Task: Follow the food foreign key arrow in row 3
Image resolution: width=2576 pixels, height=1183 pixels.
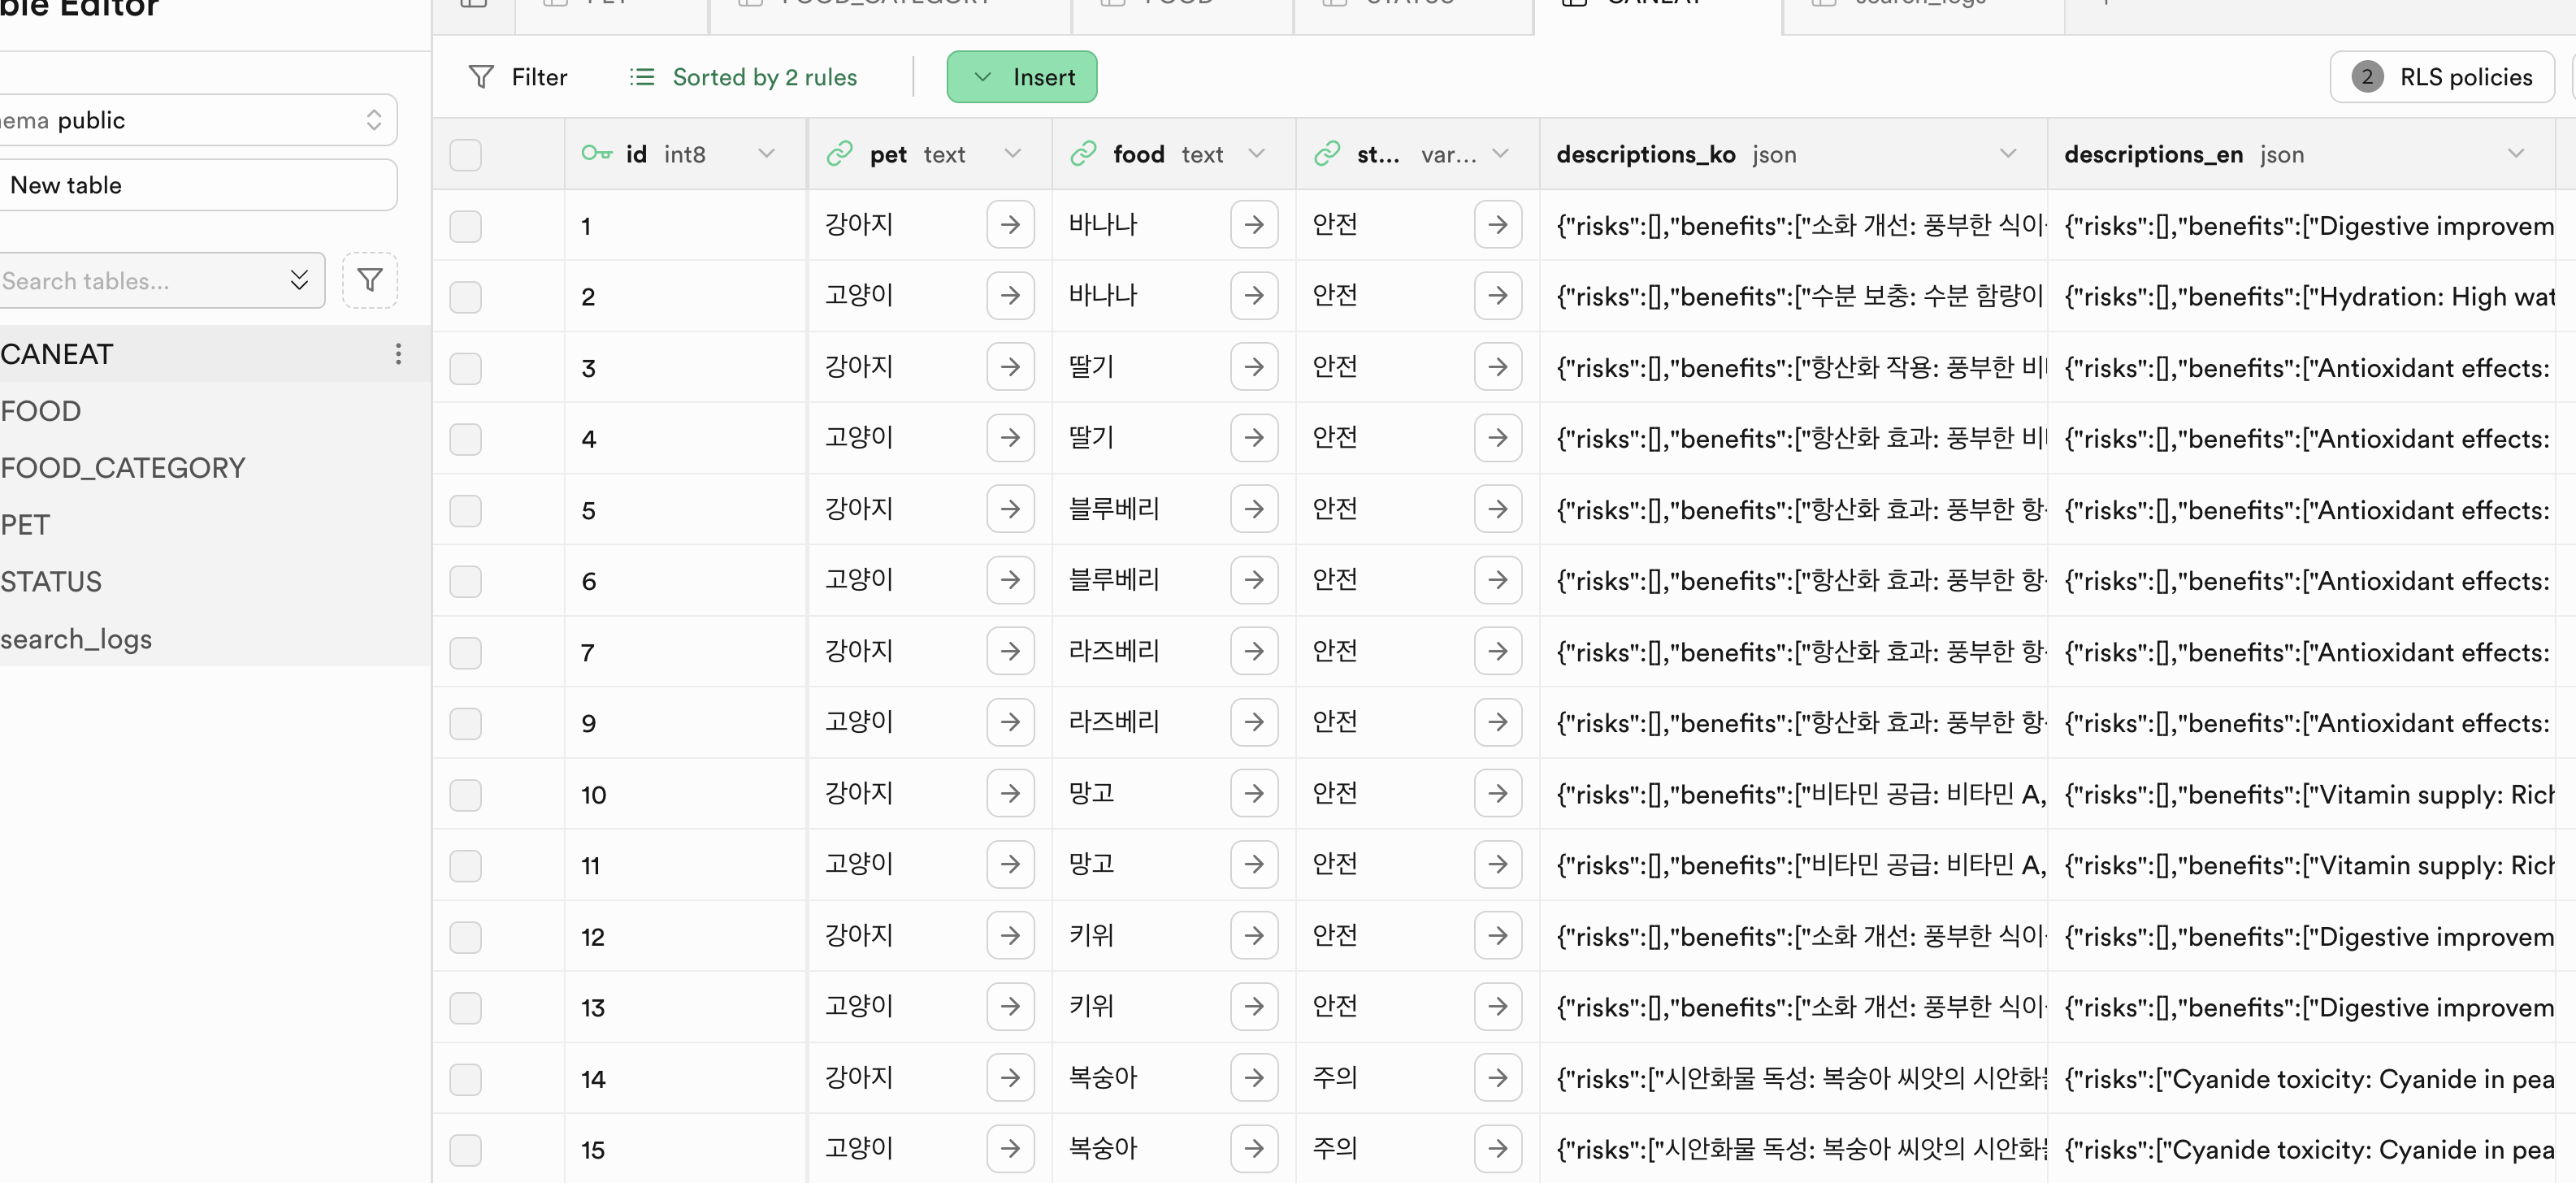Action: coord(1253,367)
